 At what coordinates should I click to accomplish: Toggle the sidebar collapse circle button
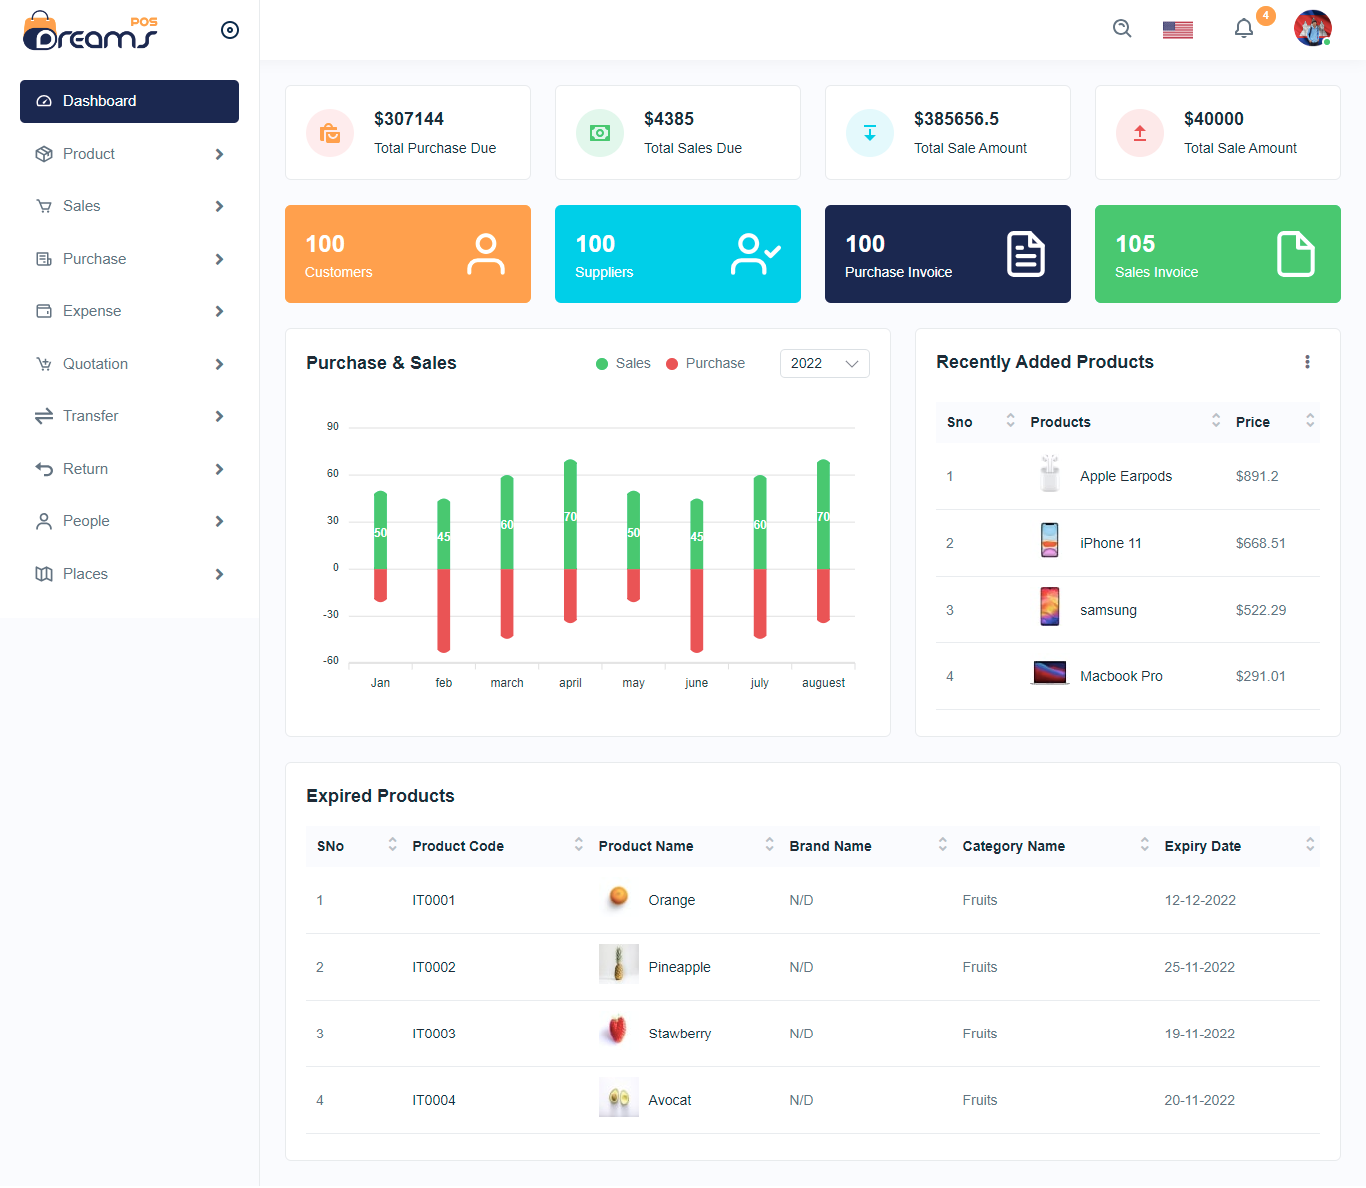[230, 30]
